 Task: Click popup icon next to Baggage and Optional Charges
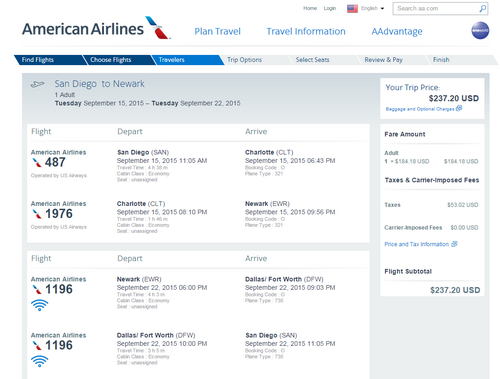point(459,108)
